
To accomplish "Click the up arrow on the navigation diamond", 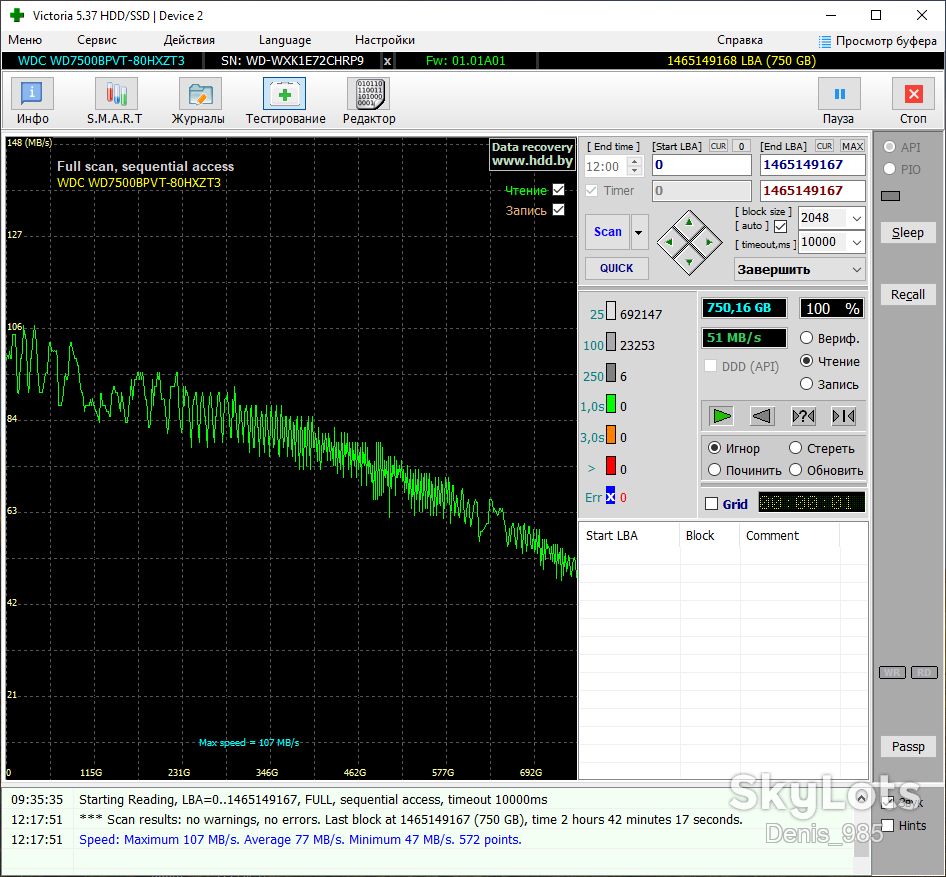I will (689, 222).
